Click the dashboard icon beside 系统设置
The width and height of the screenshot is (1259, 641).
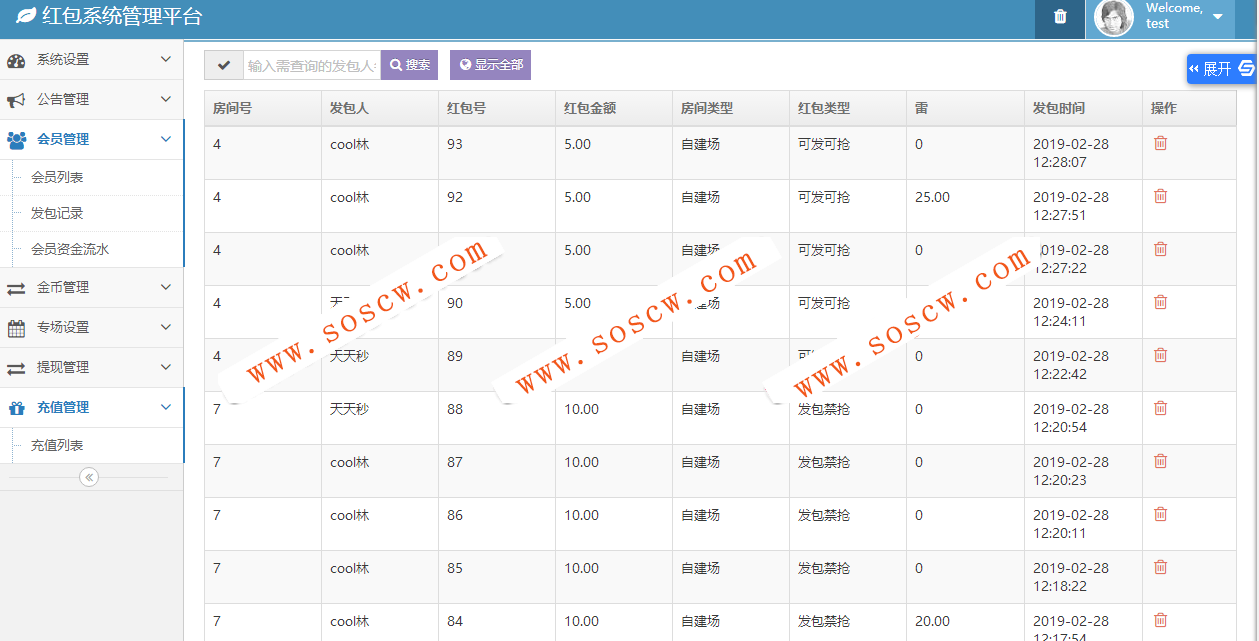(x=16, y=60)
